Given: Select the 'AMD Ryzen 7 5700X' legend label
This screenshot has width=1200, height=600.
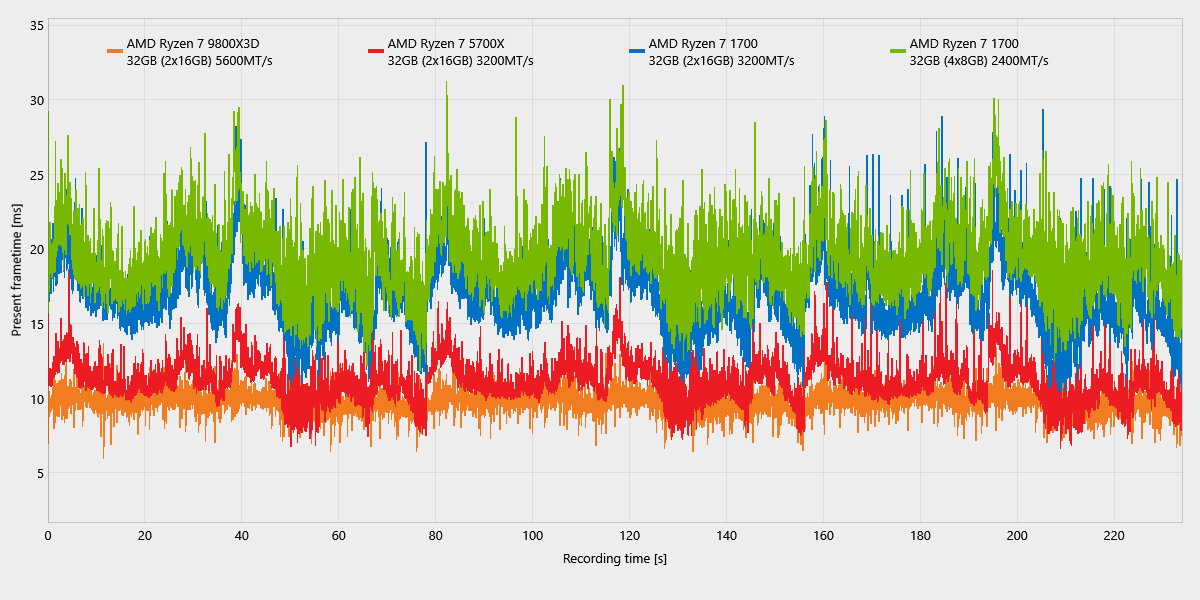Looking at the screenshot, I should 446,43.
